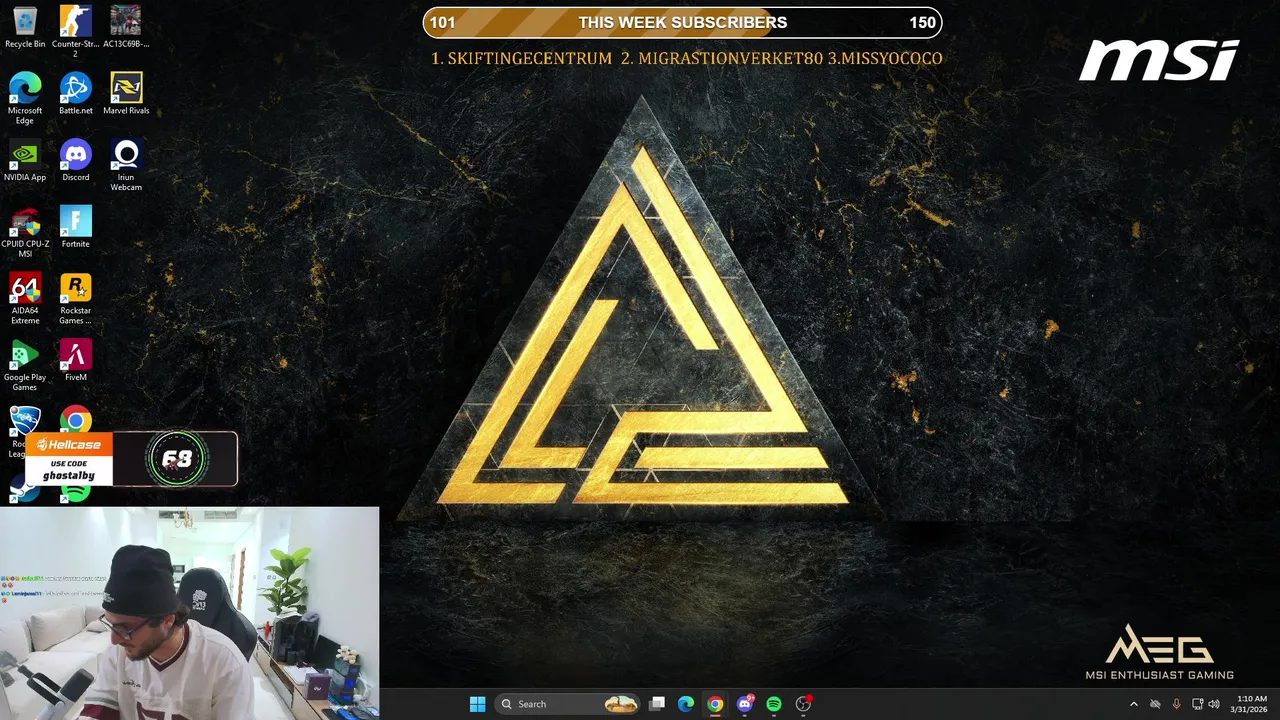Open NVIDIA App desktop shortcut

(25, 160)
